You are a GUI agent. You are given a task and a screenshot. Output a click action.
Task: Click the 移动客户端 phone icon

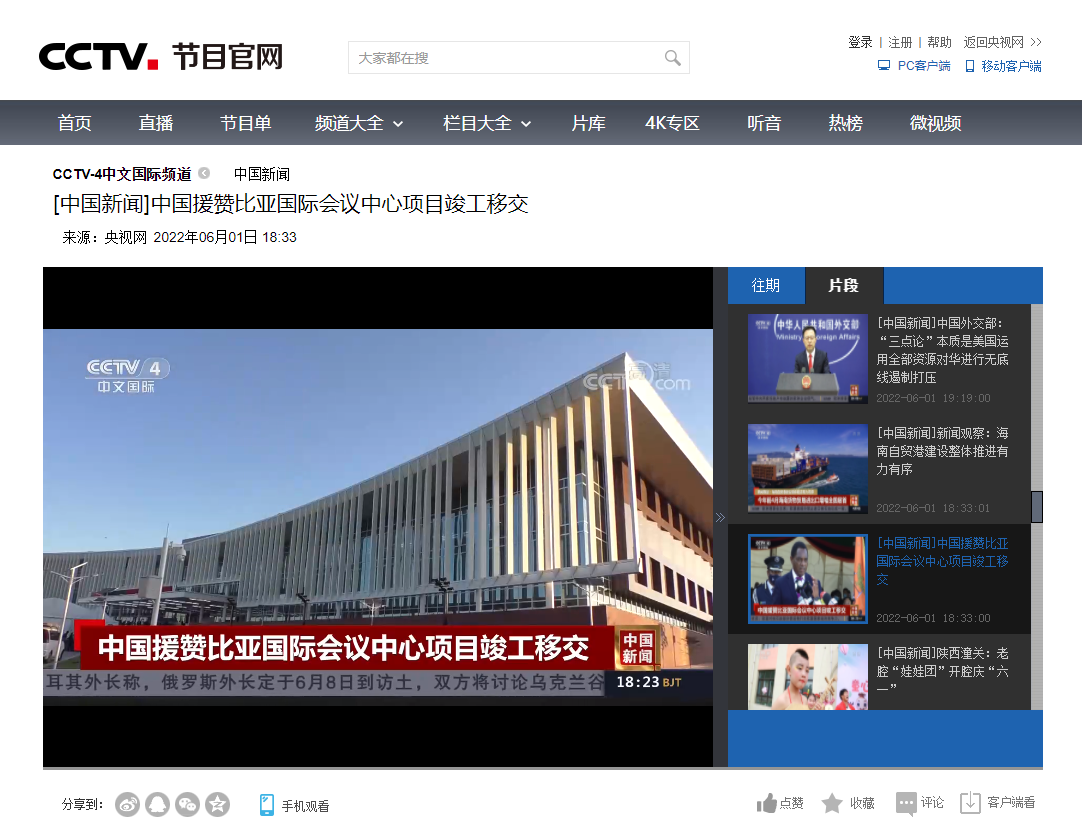(x=970, y=66)
